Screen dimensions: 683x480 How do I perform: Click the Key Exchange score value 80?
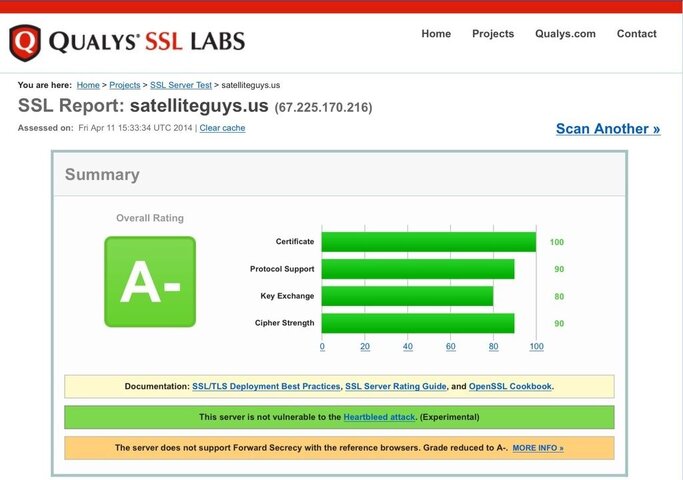(x=559, y=297)
